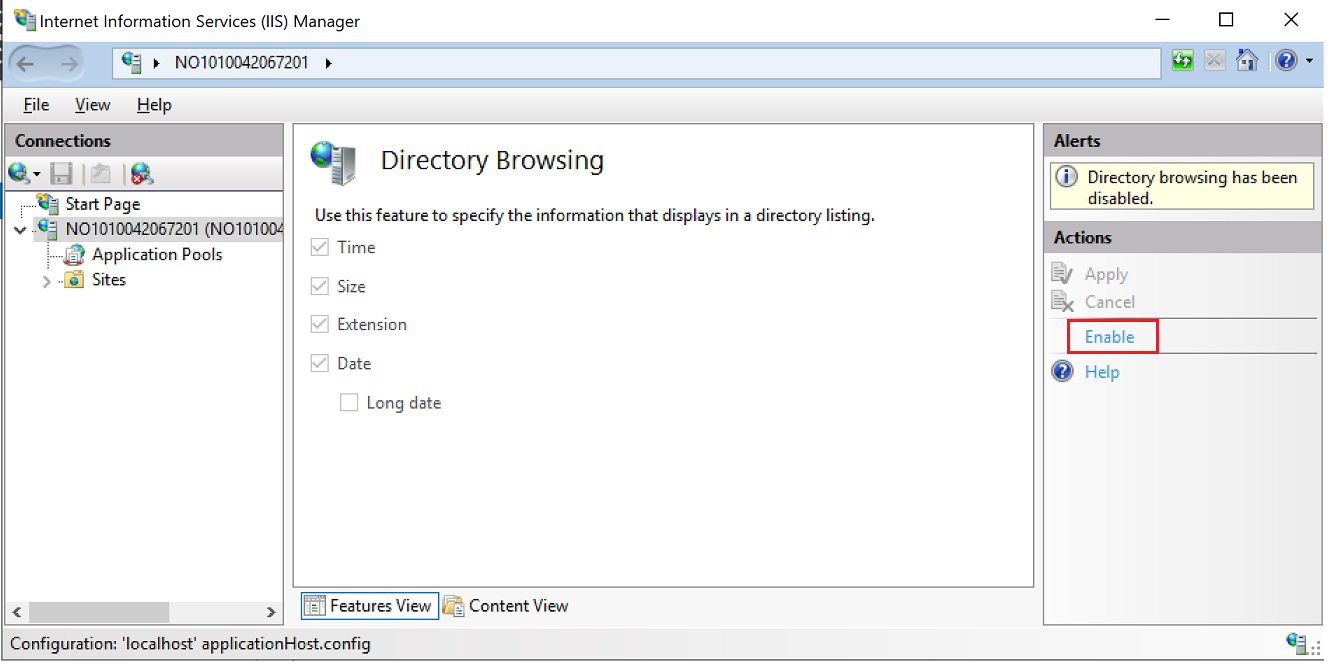Toggle the Time checkbox

(320, 248)
